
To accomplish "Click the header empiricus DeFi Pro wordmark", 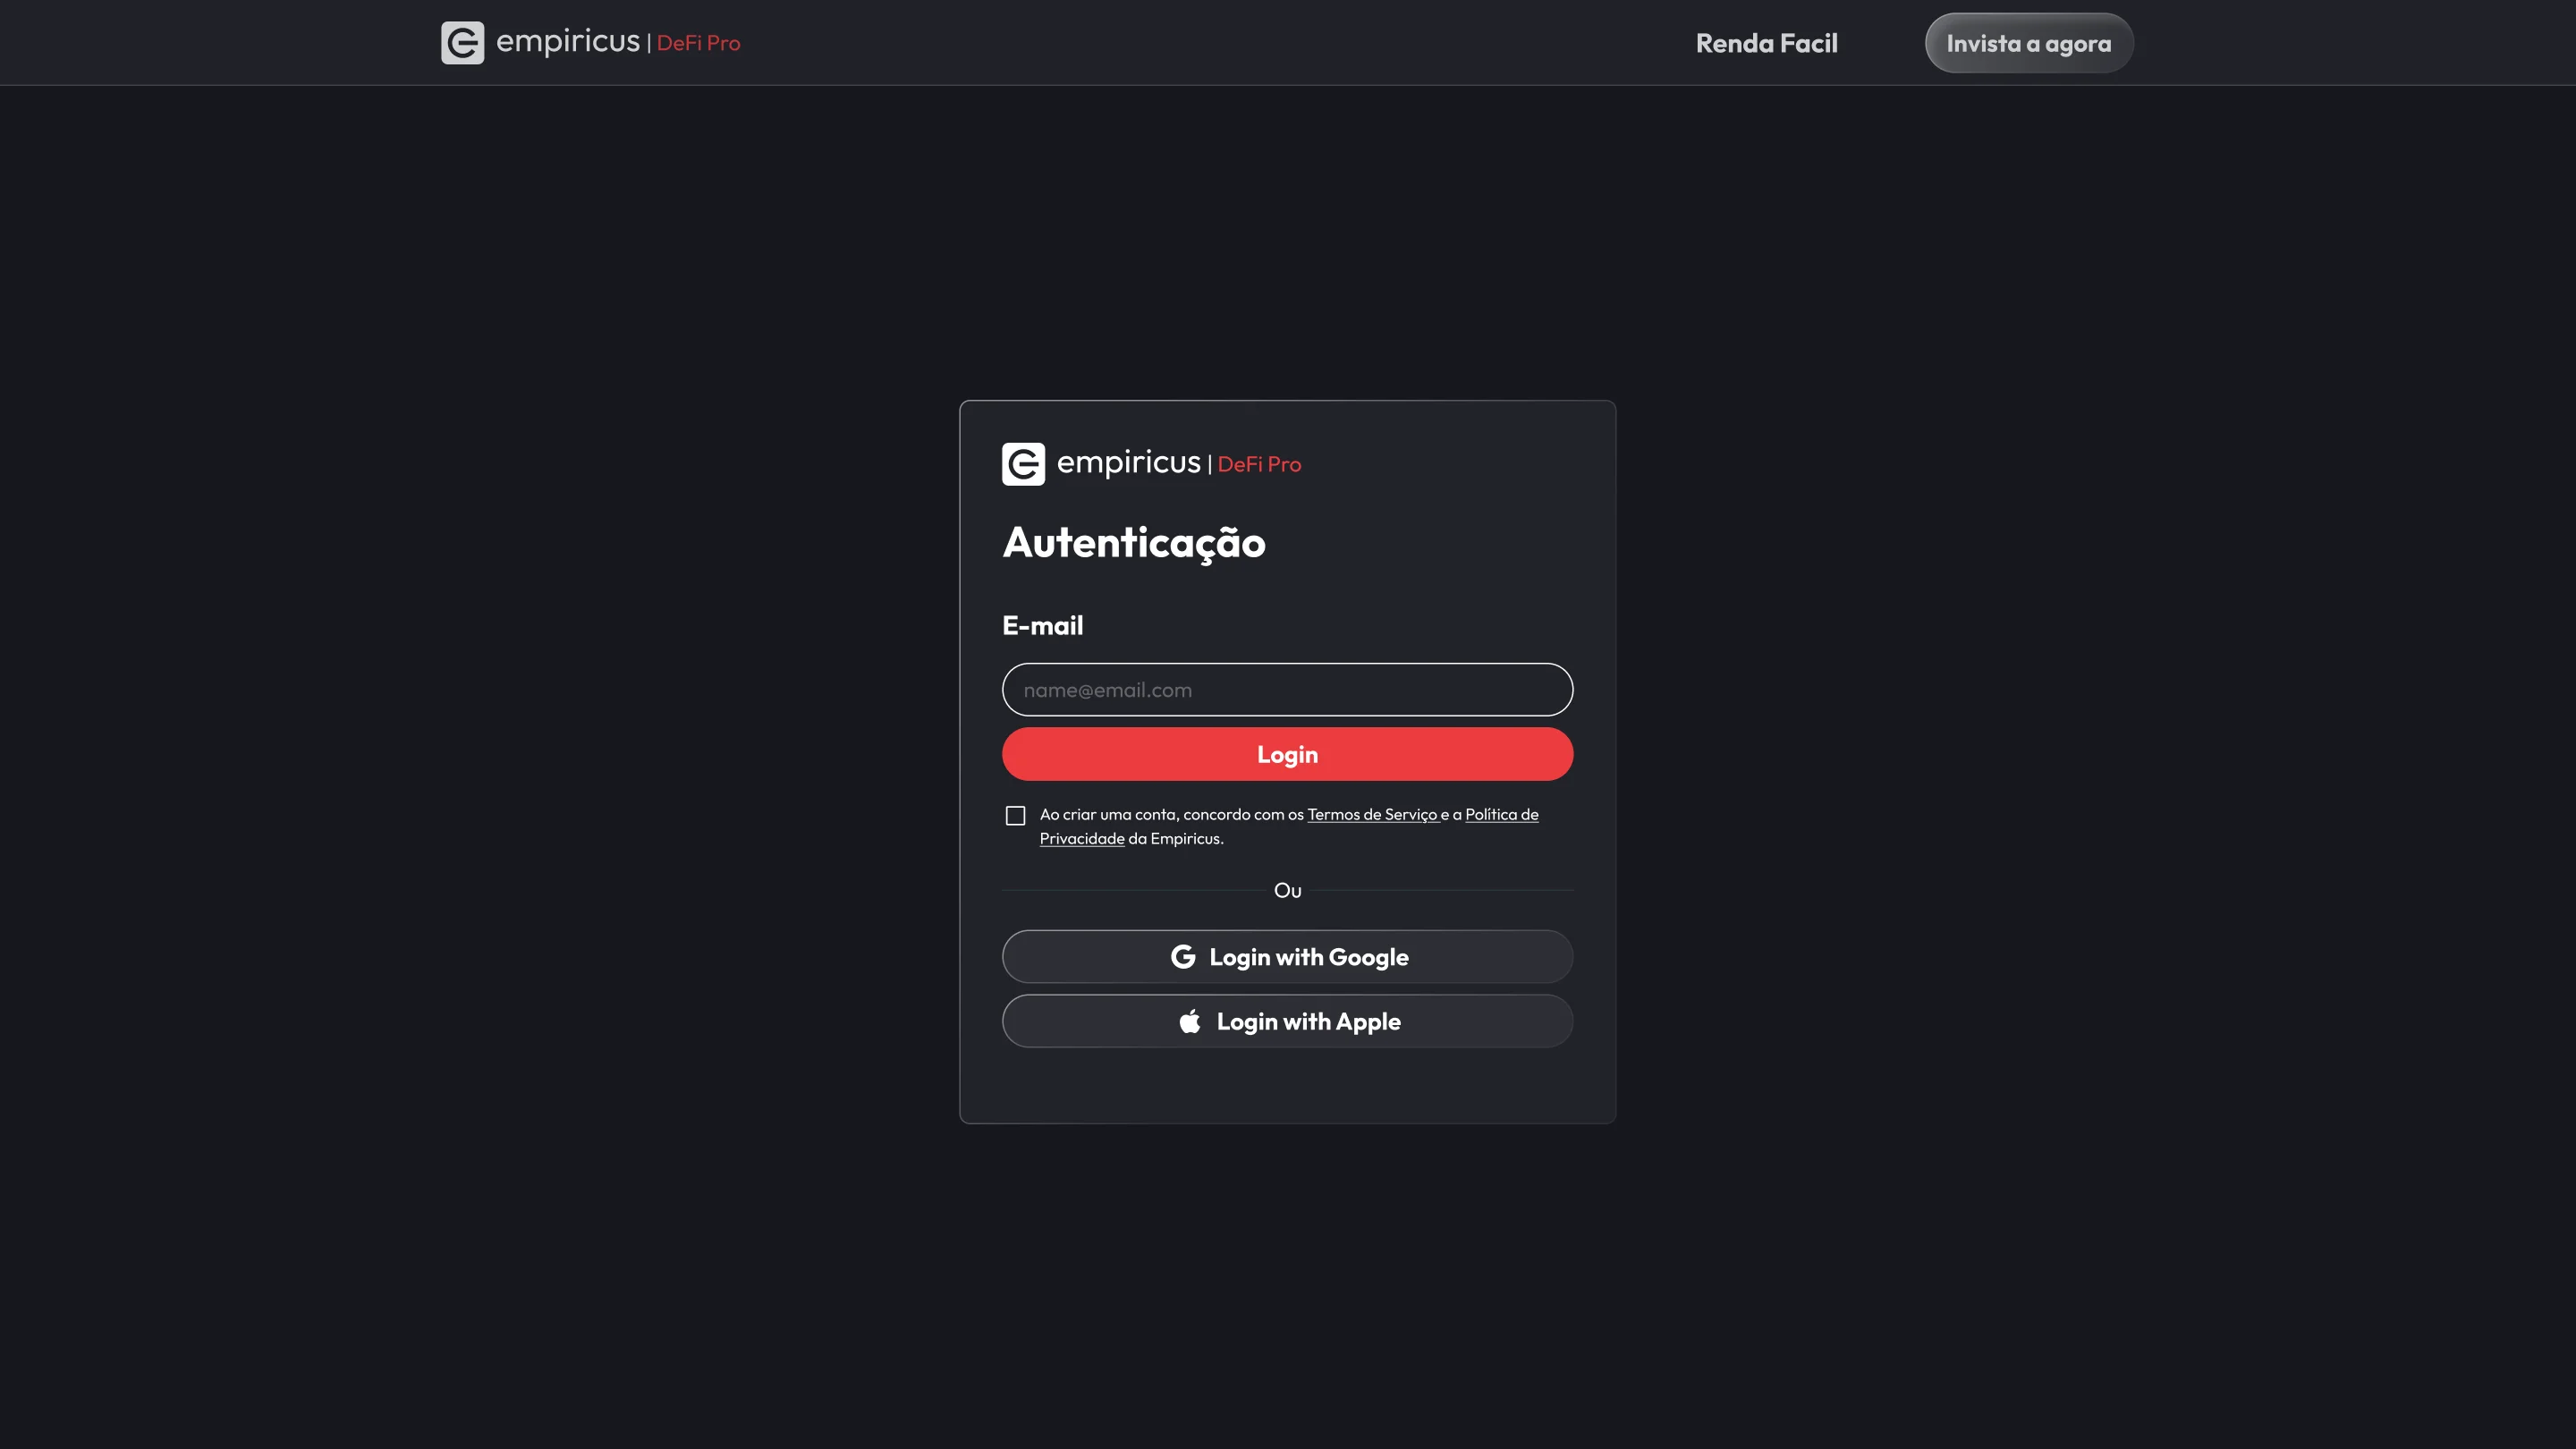I will tap(618, 42).
